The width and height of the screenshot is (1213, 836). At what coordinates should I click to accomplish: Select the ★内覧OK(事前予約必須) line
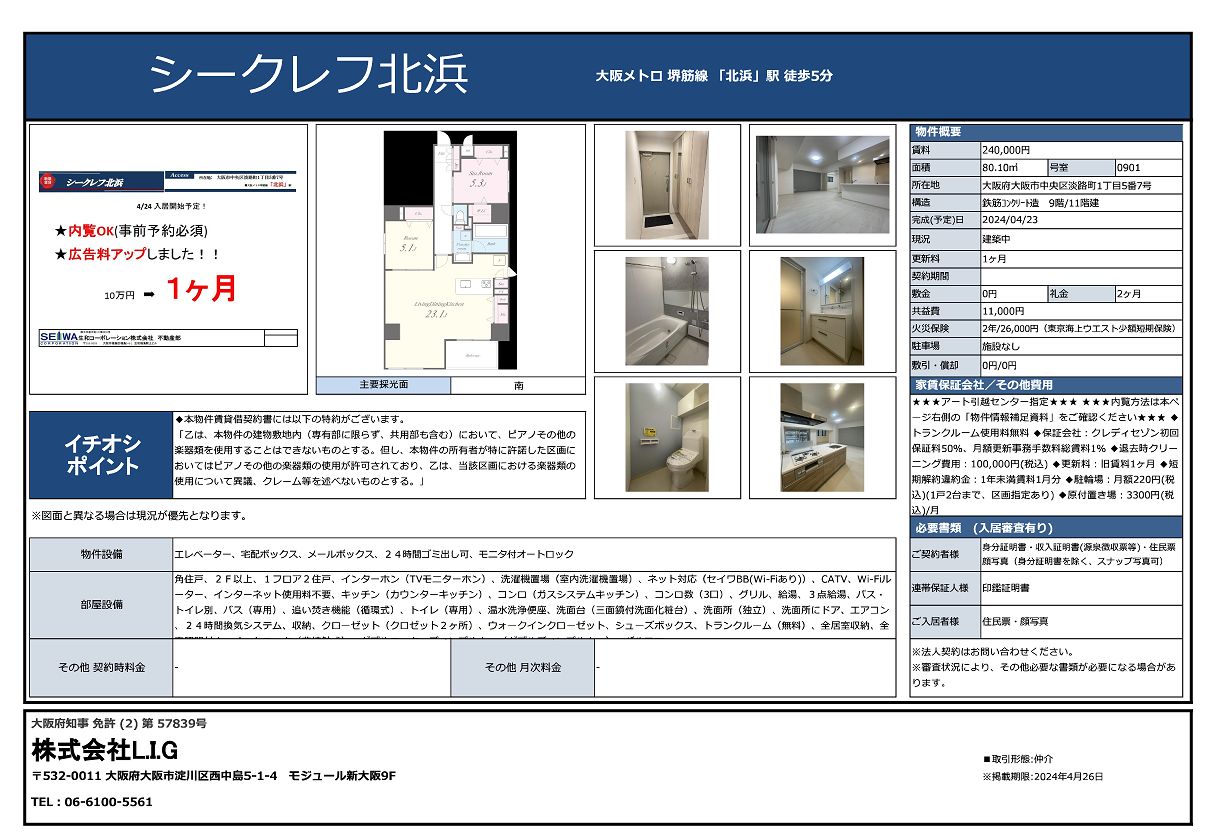coord(131,231)
